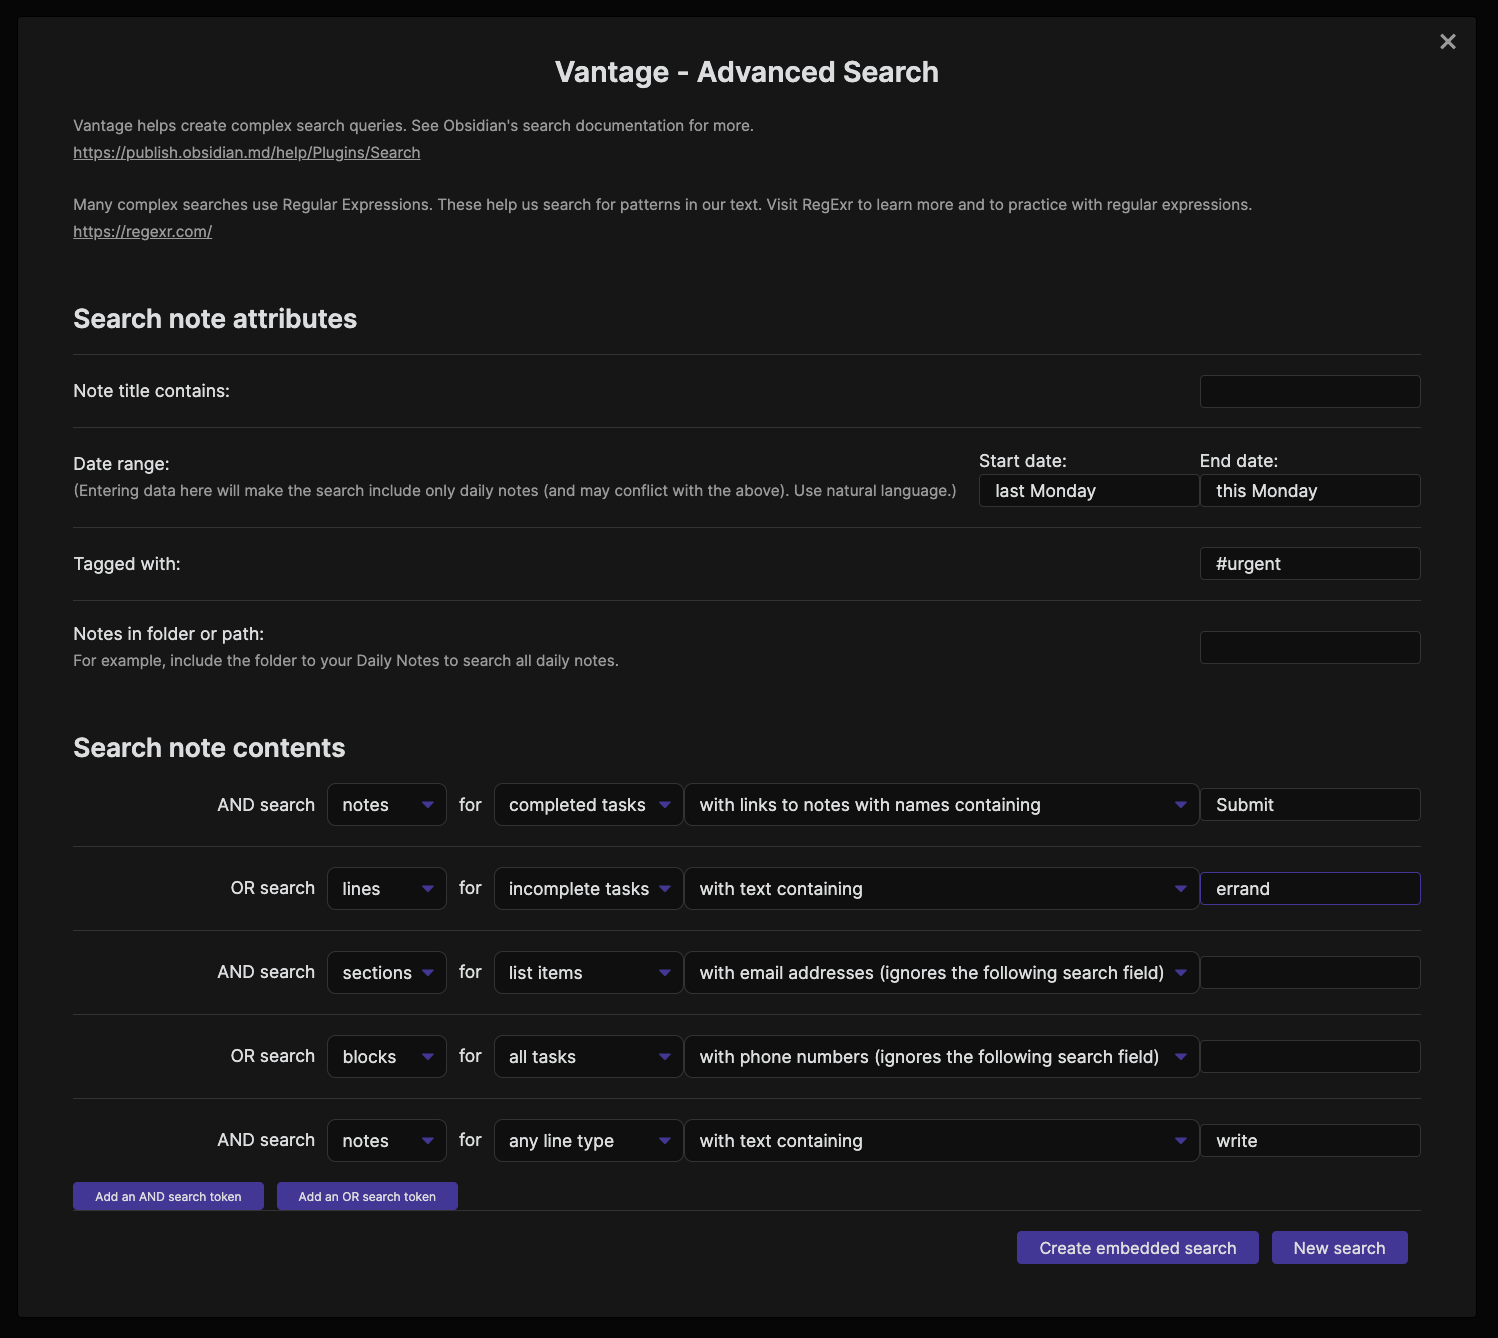This screenshot has height=1338, width=1498.
Task: Open the with email addresses dropdown
Action: pos(942,972)
